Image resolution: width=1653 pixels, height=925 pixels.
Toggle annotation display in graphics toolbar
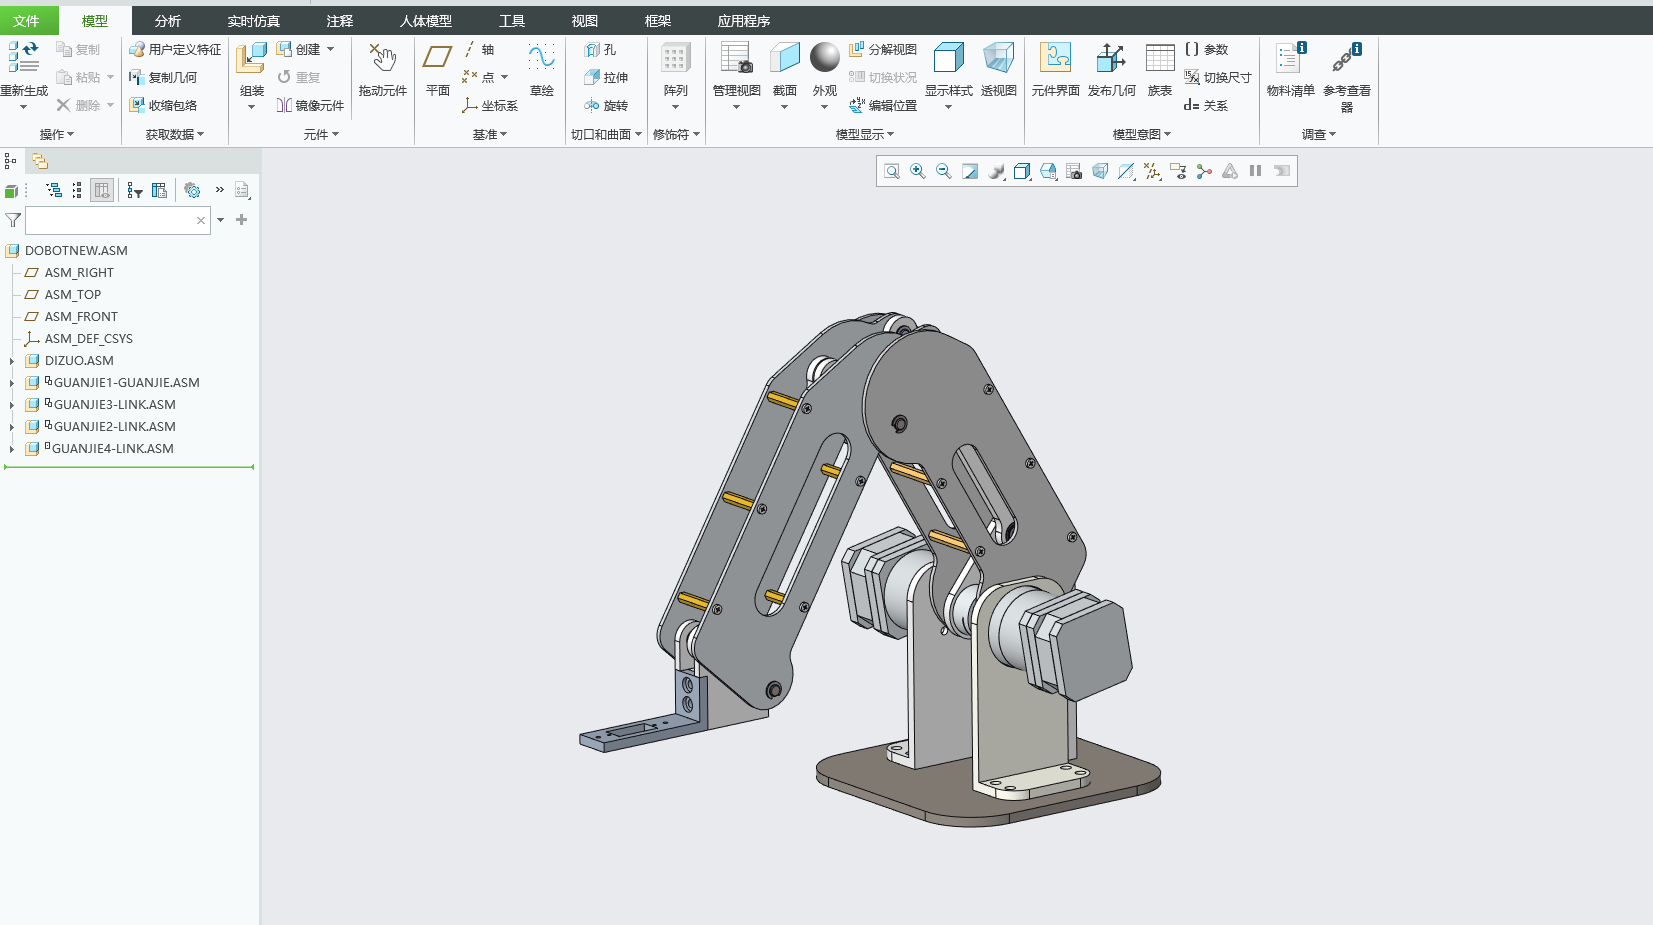[x=1178, y=171]
